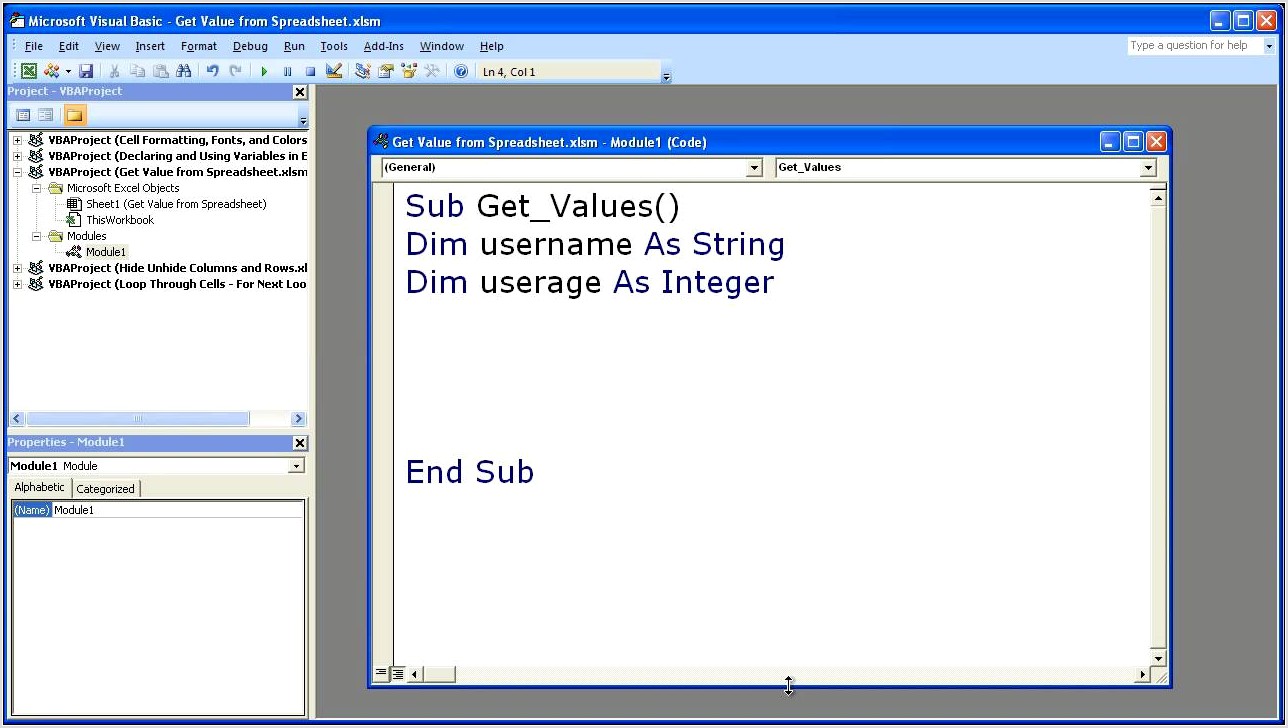
Task: Open the Get_Values procedure dropdown
Action: point(1148,168)
